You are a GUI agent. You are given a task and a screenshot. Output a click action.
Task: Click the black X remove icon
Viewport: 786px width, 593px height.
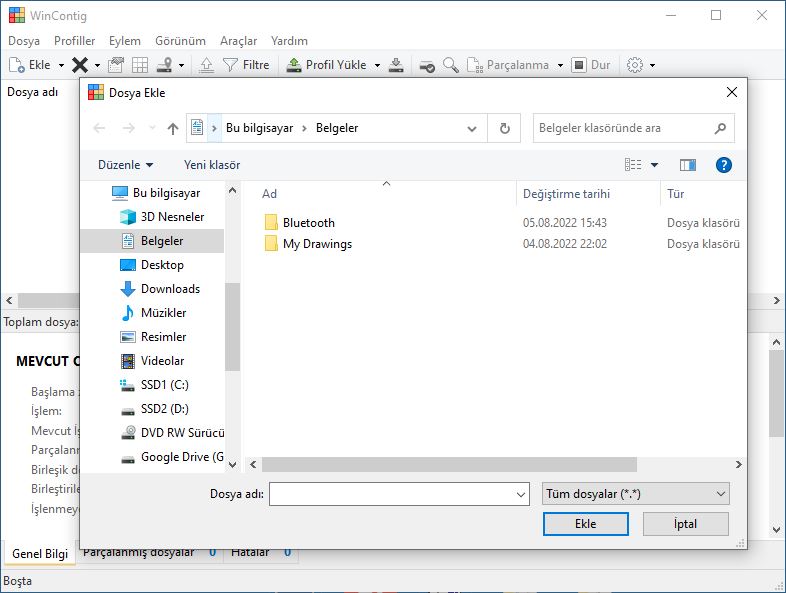click(x=80, y=65)
